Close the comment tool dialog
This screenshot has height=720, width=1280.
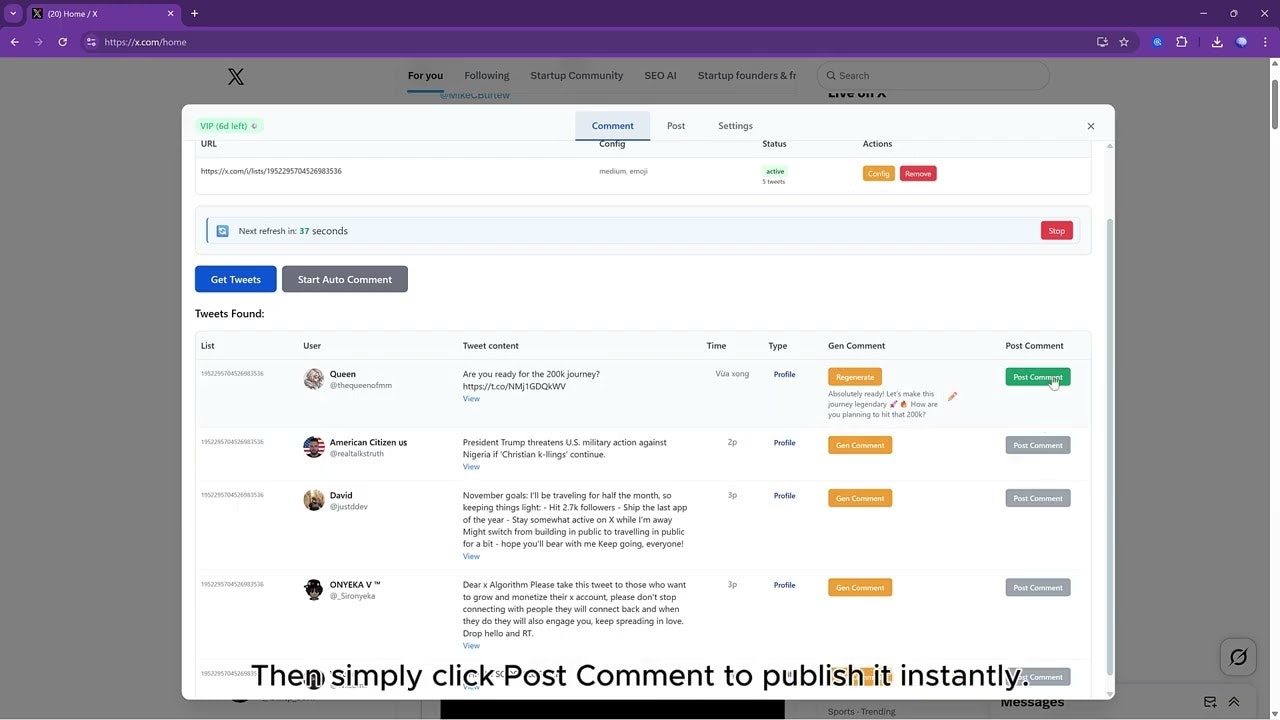point(1091,126)
